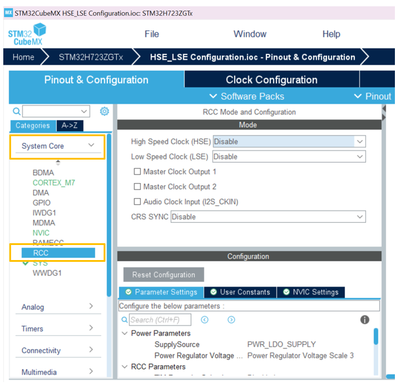Open the NVIC Settings tab
The image size is (400, 386).
click(x=311, y=292)
